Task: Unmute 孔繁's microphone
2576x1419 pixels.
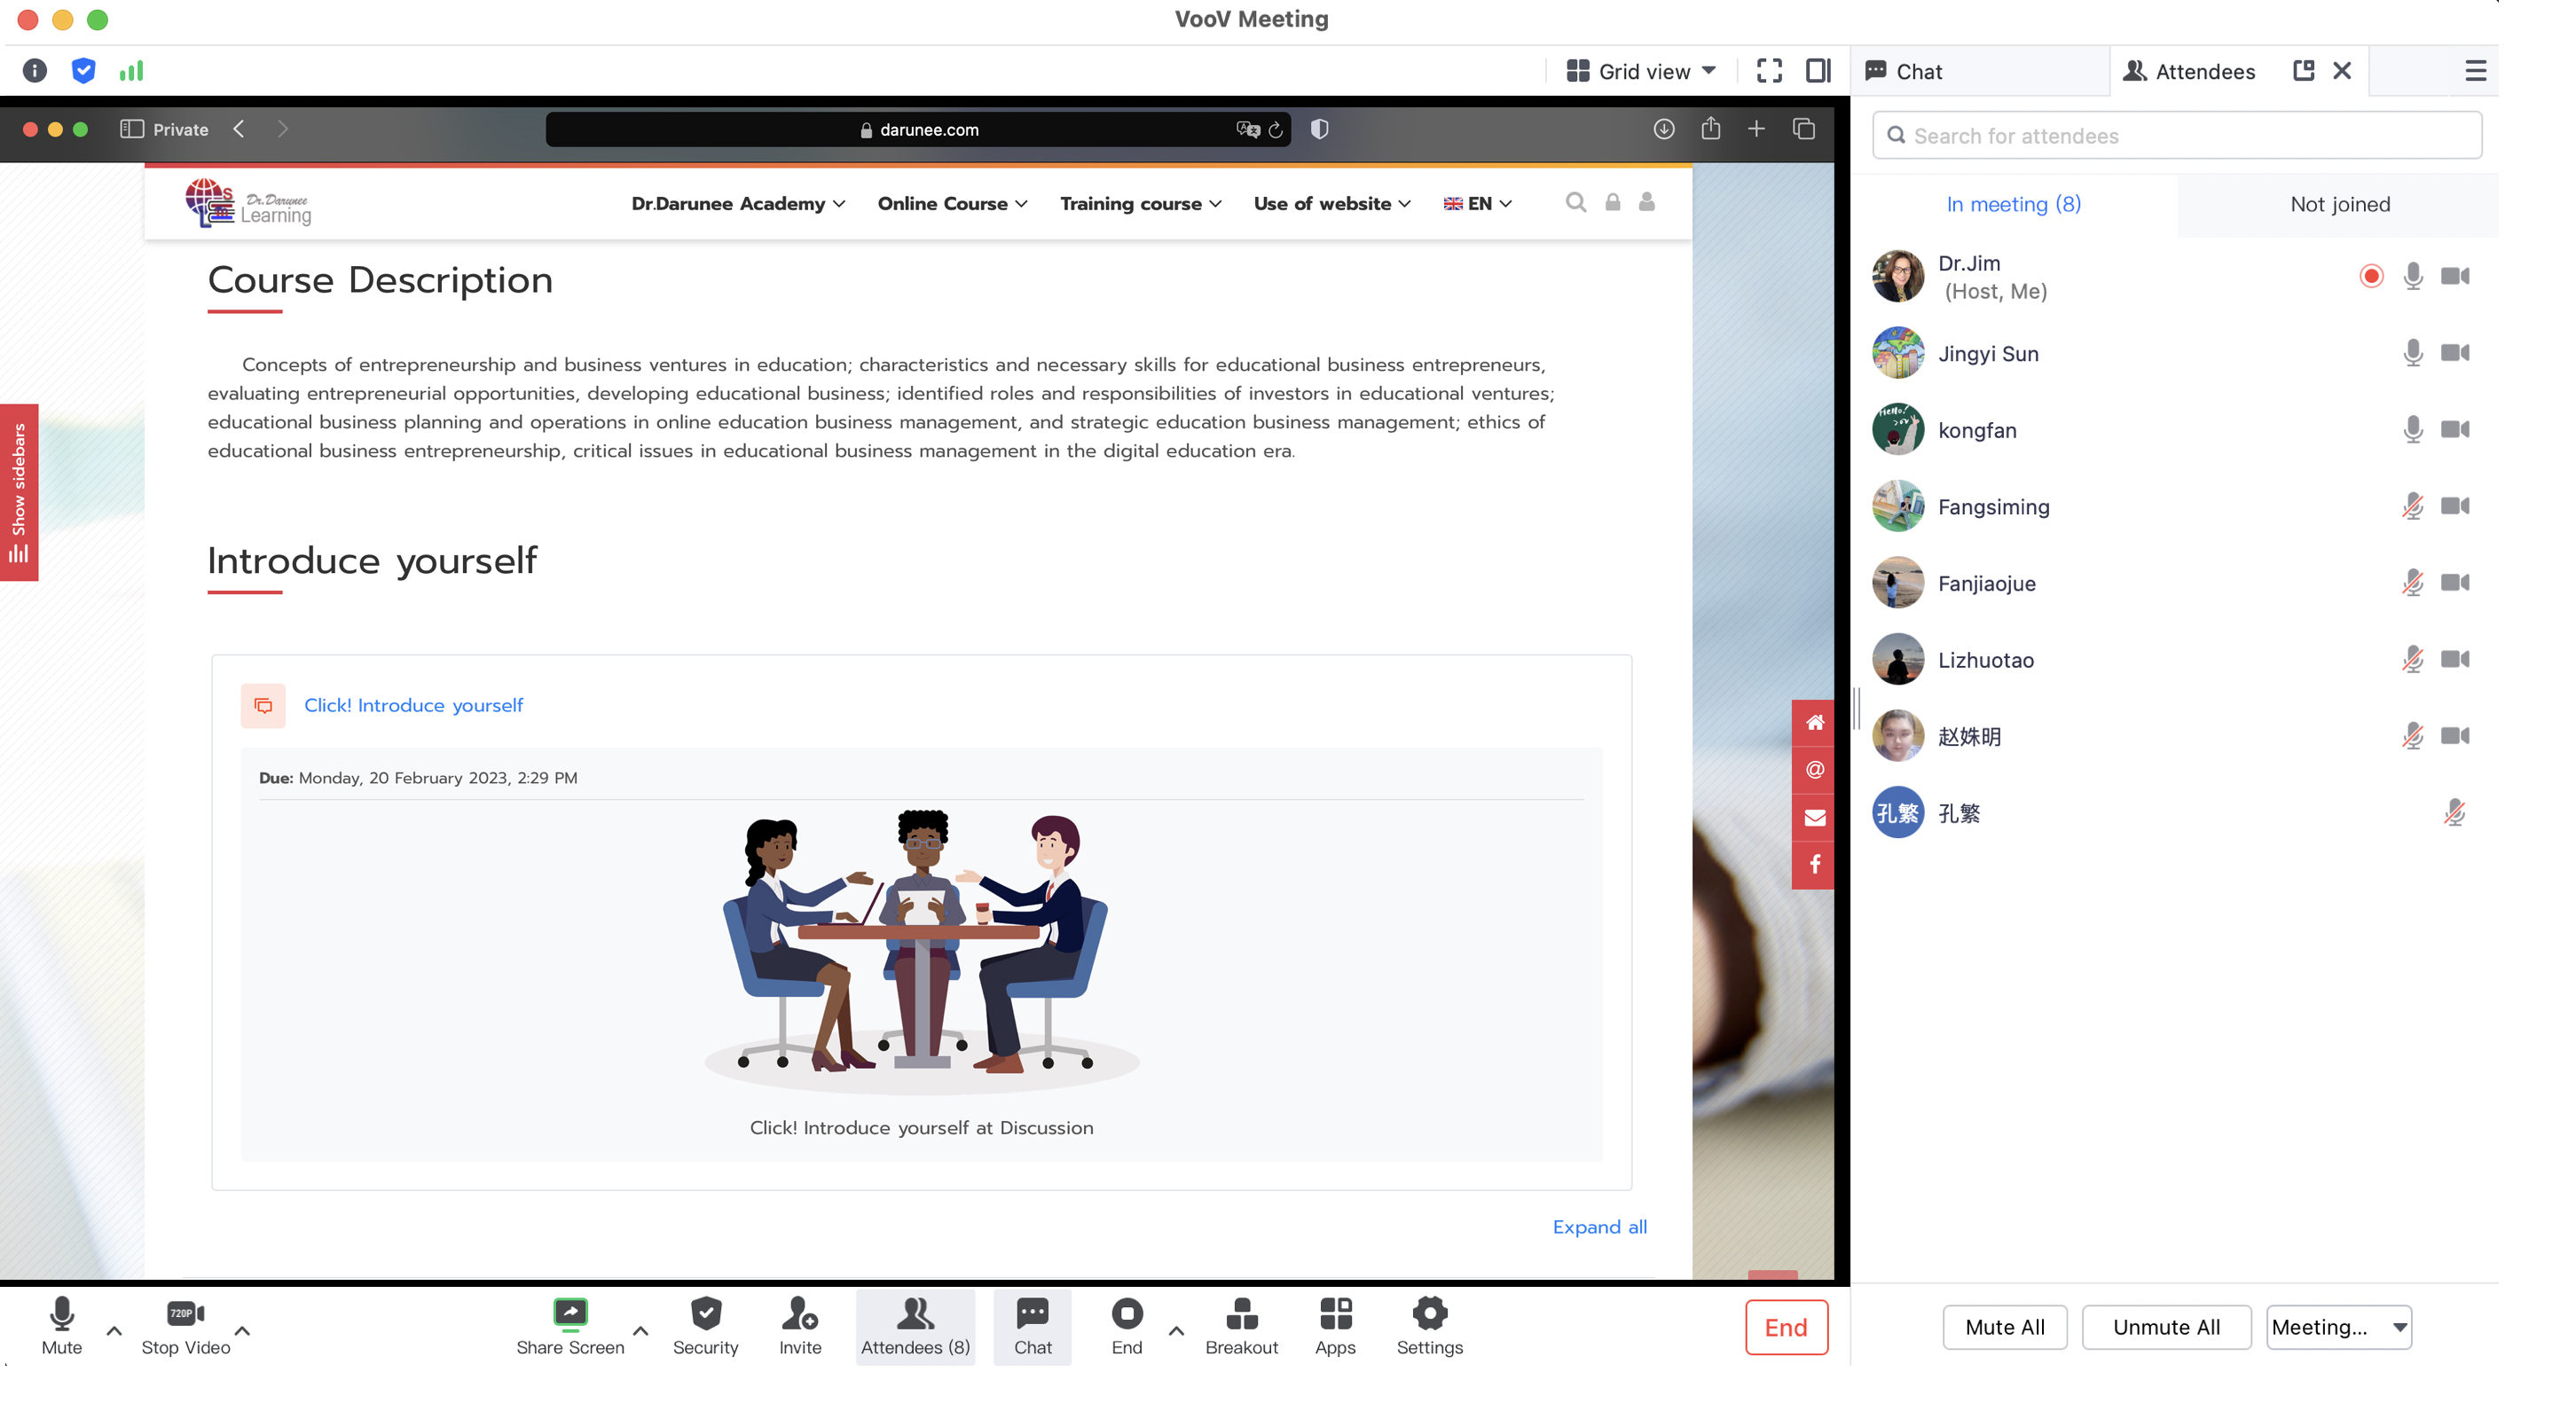Action: tap(2455, 813)
